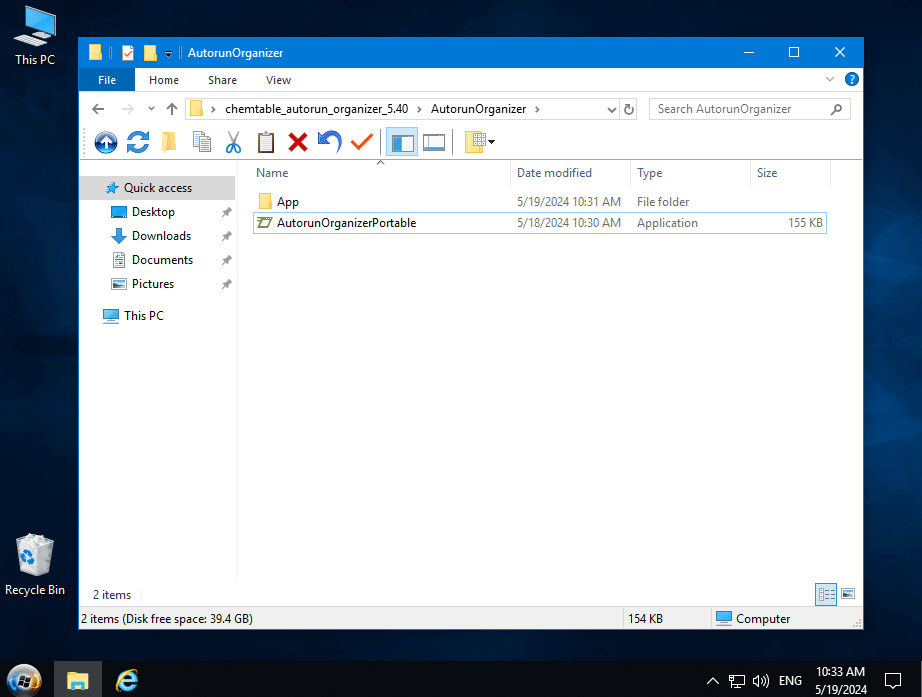Click the Cut scissors icon
The height and width of the screenshot is (697, 922).
(x=233, y=142)
